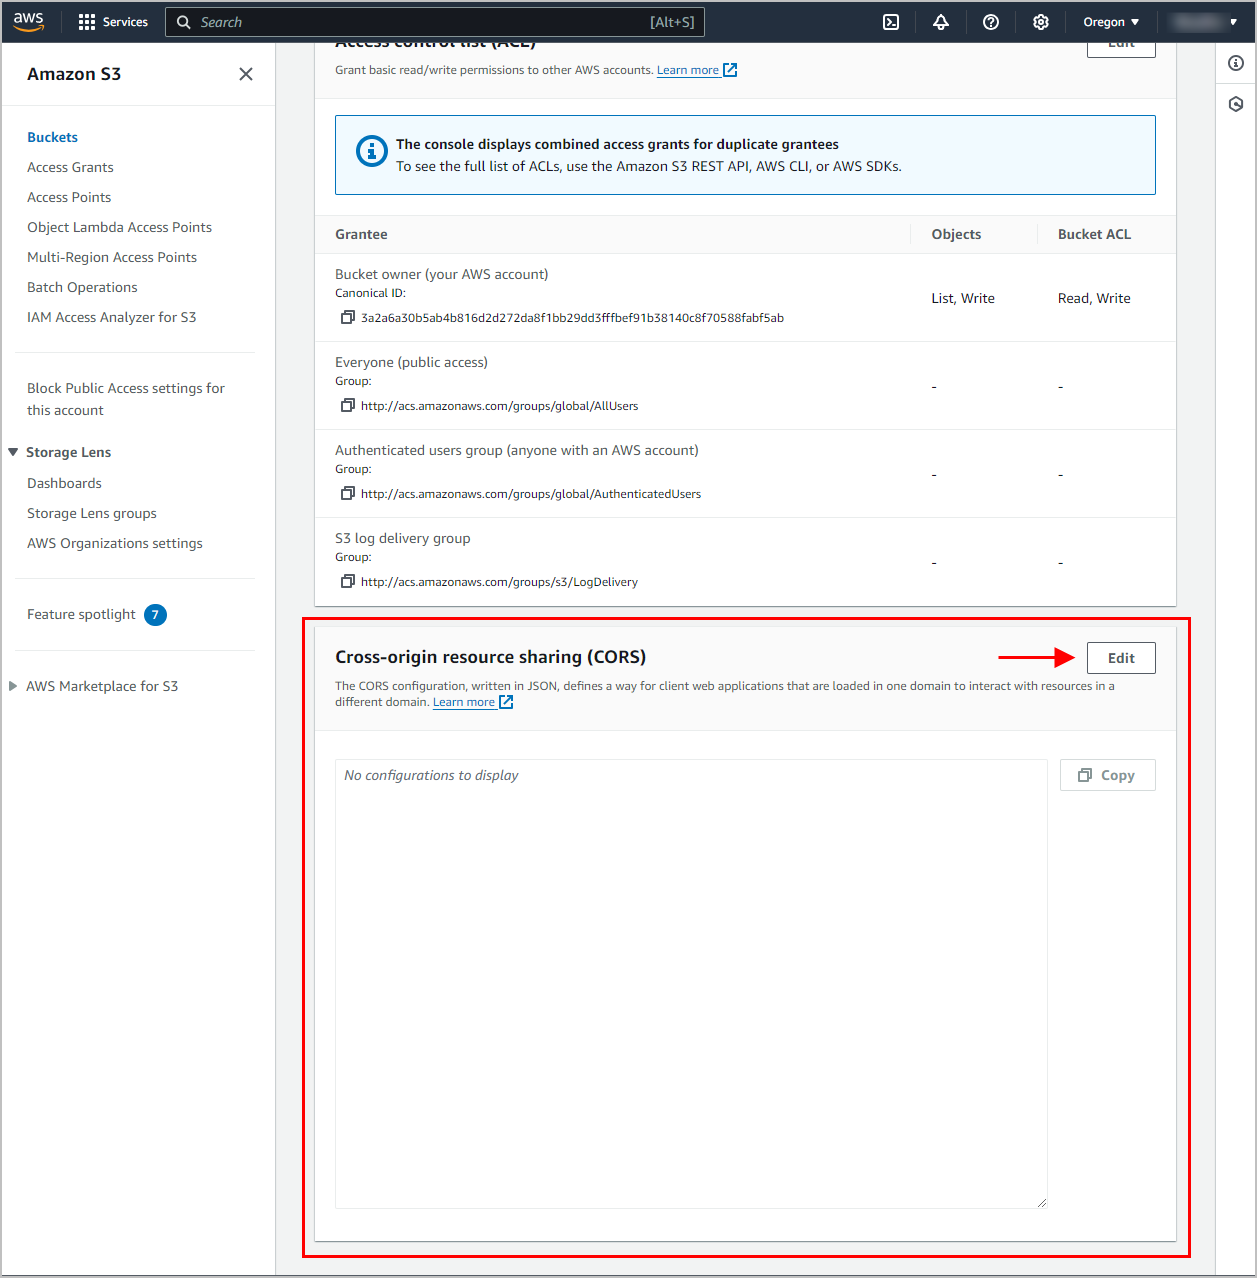1257x1278 pixels.
Task: Click the bucket owner canonical ID text
Action: point(572,318)
